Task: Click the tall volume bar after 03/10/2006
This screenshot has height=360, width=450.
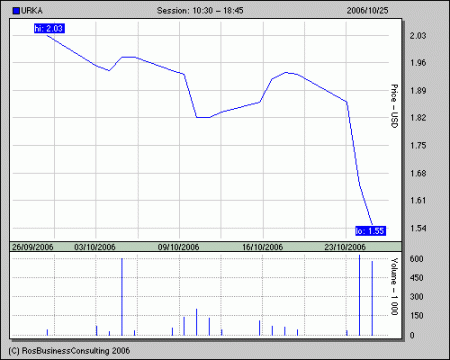Action: 122,297
